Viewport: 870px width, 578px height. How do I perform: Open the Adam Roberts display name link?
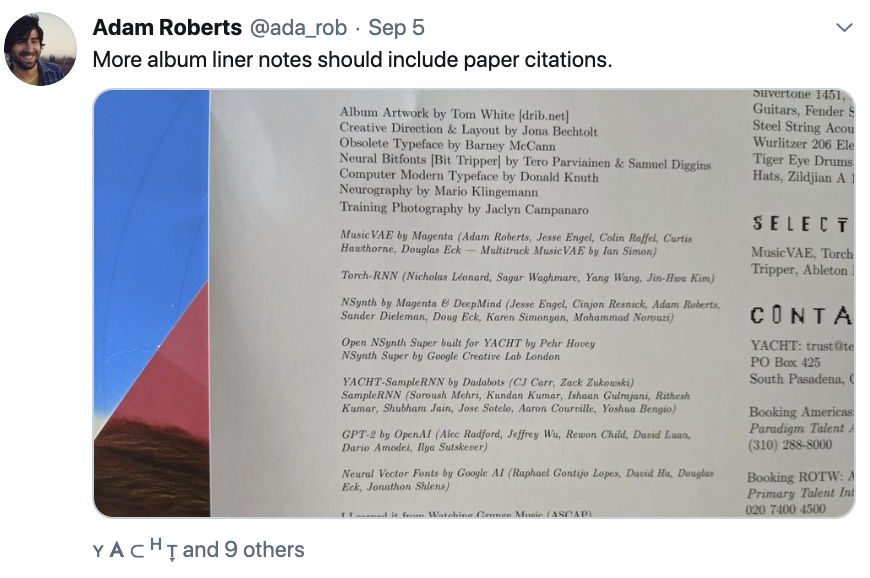[x=167, y=28]
